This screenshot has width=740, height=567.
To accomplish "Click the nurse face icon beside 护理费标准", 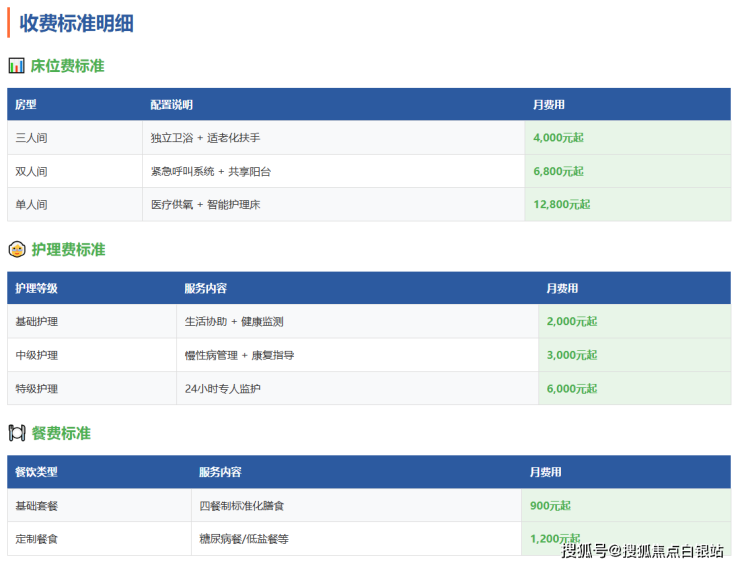I will [17, 249].
